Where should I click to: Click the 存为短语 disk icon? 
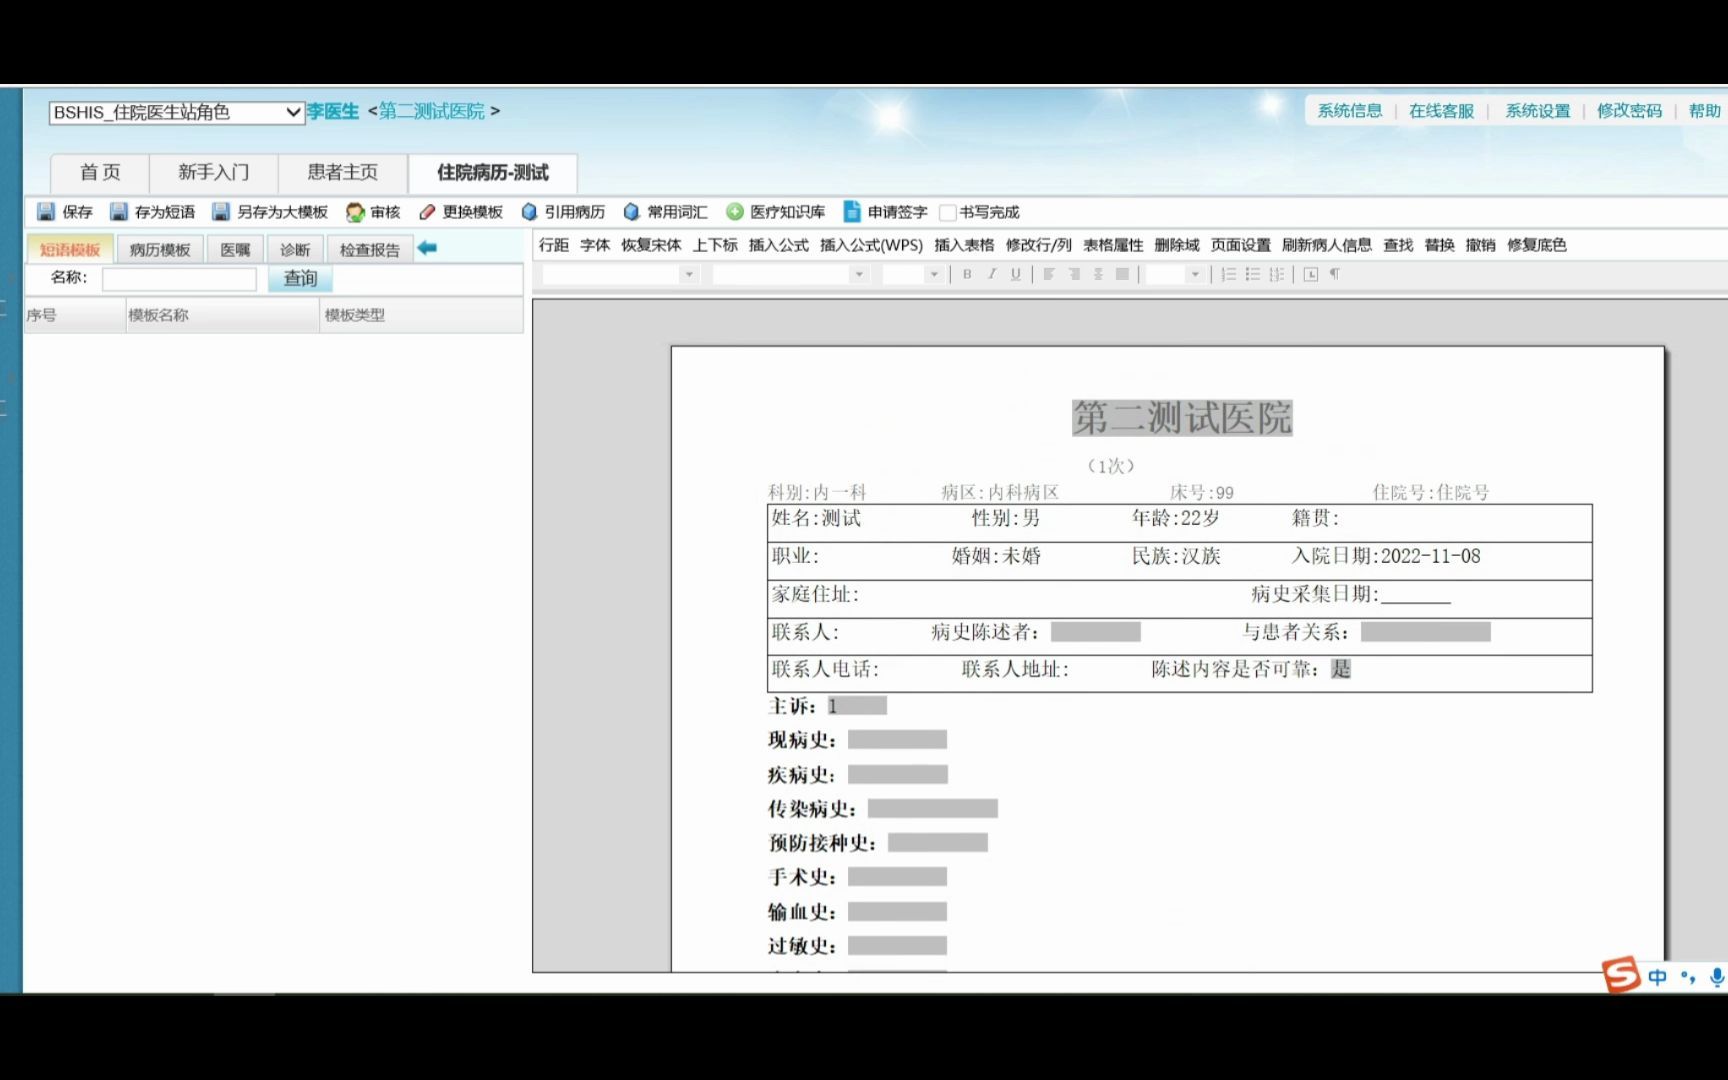pos(119,212)
